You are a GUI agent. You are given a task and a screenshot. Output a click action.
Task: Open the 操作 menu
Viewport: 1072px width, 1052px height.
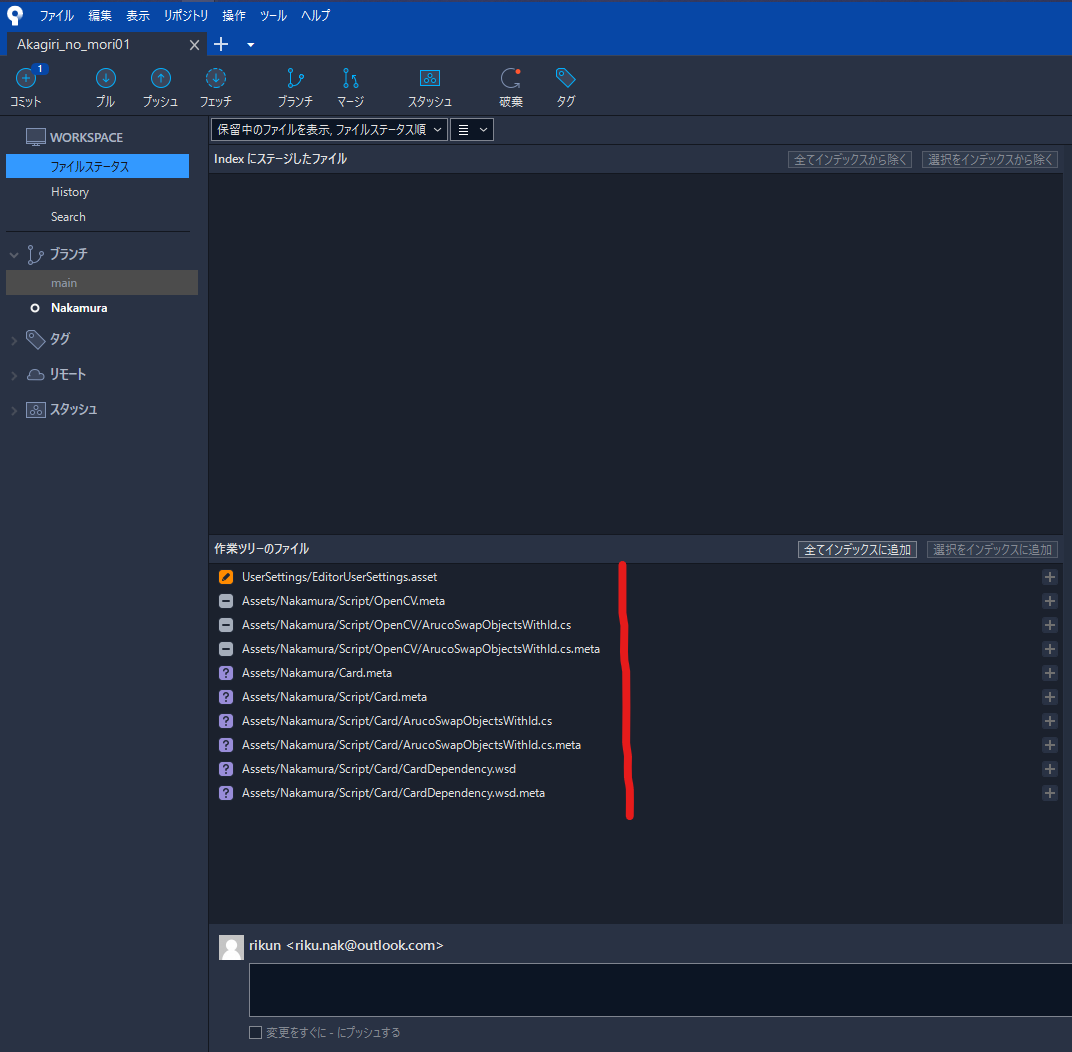point(233,15)
